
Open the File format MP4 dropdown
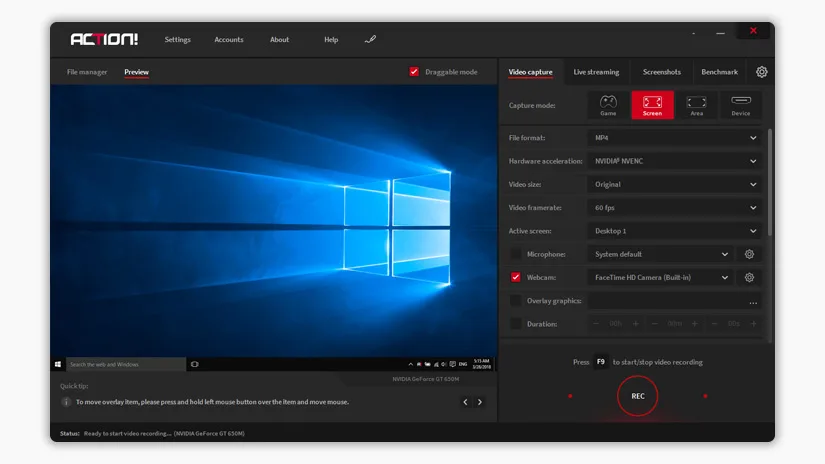click(675, 138)
